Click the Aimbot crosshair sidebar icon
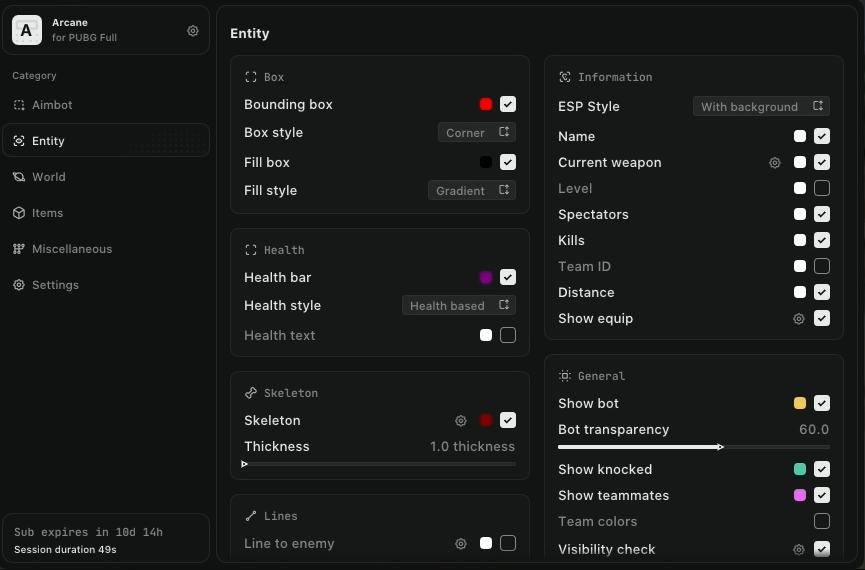865x570 pixels. [x=19, y=105]
